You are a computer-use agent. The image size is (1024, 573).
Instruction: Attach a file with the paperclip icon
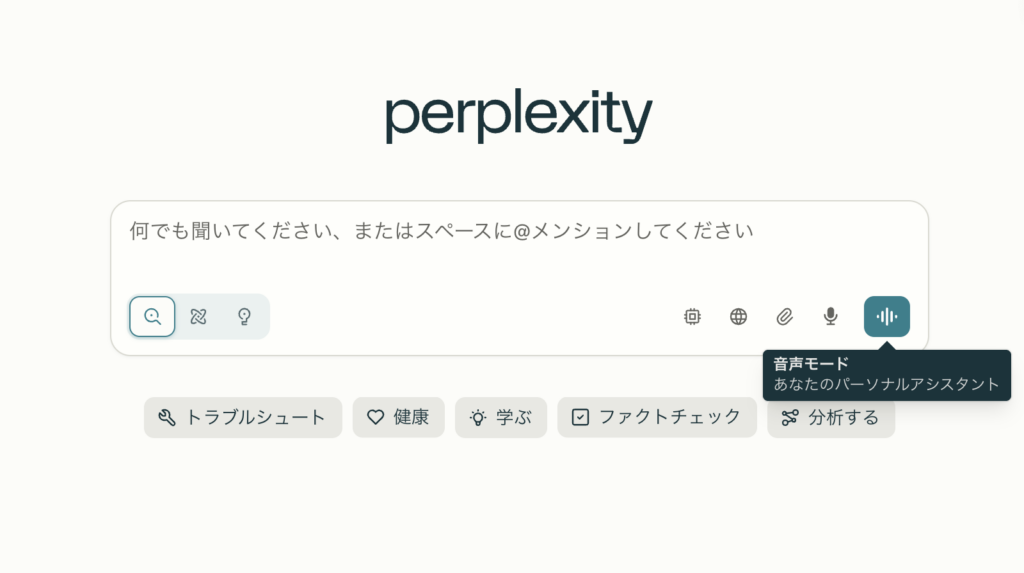tap(784, 317)
